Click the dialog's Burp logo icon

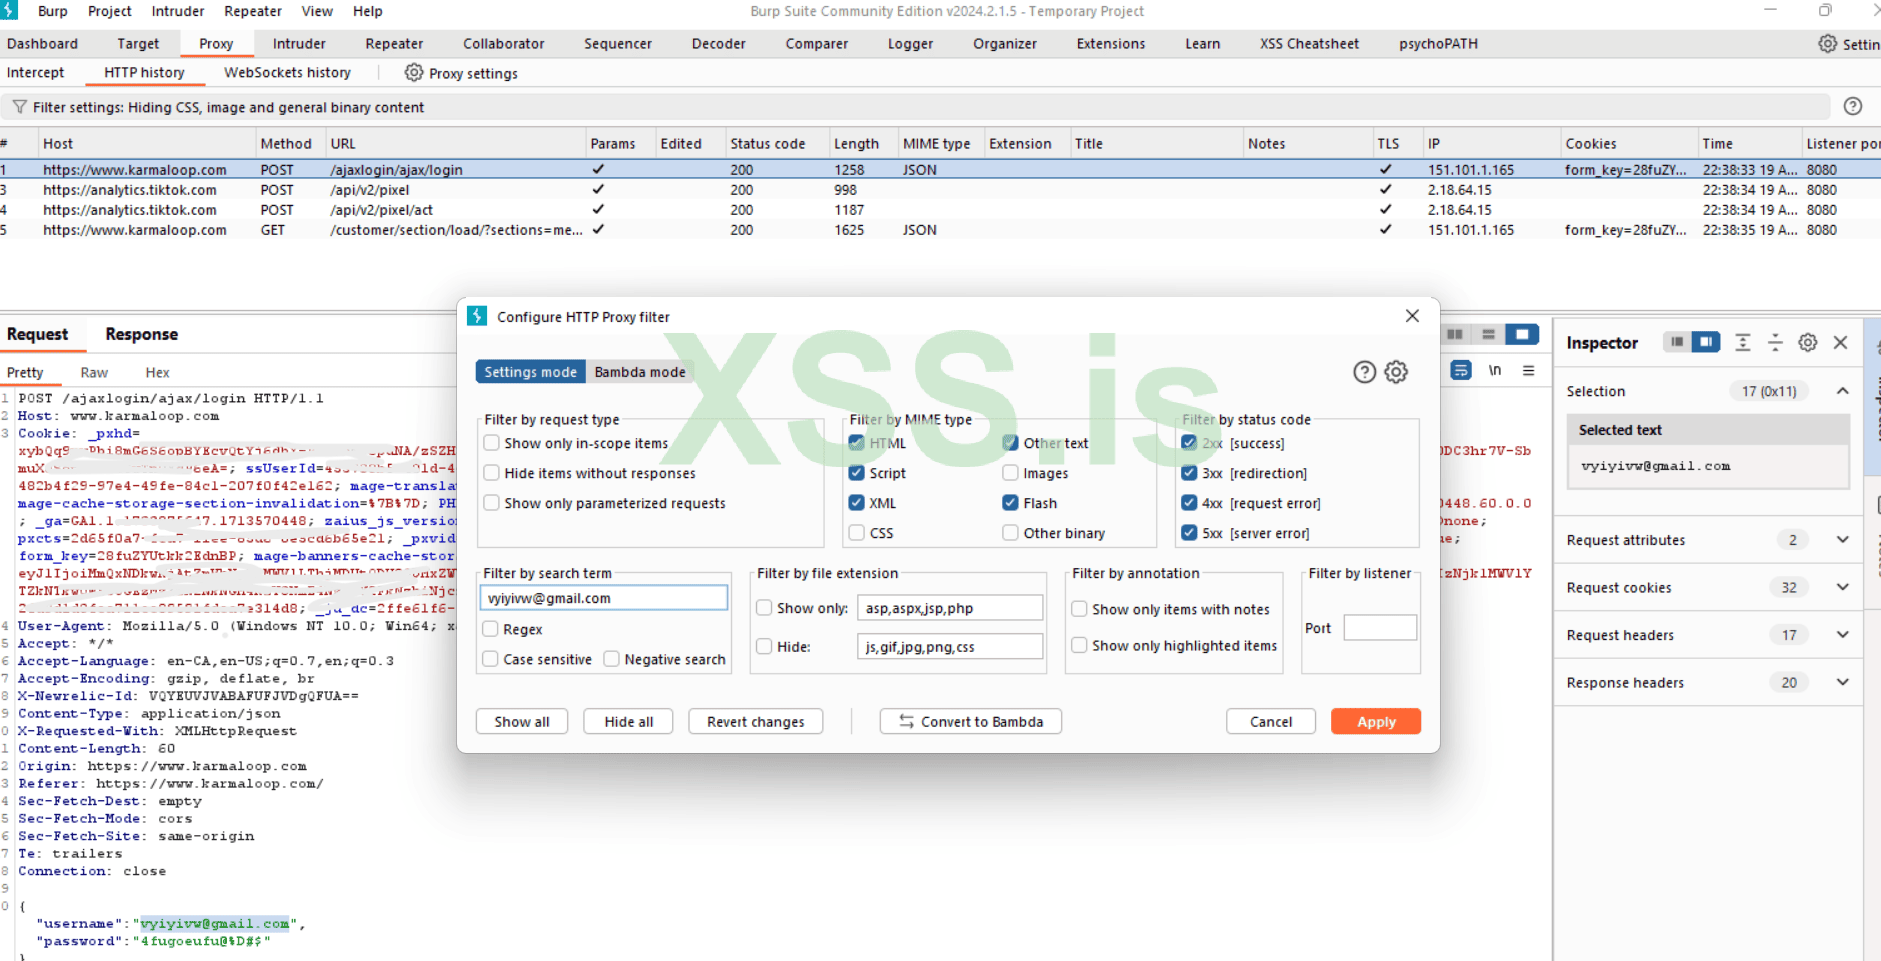(477, 316)
